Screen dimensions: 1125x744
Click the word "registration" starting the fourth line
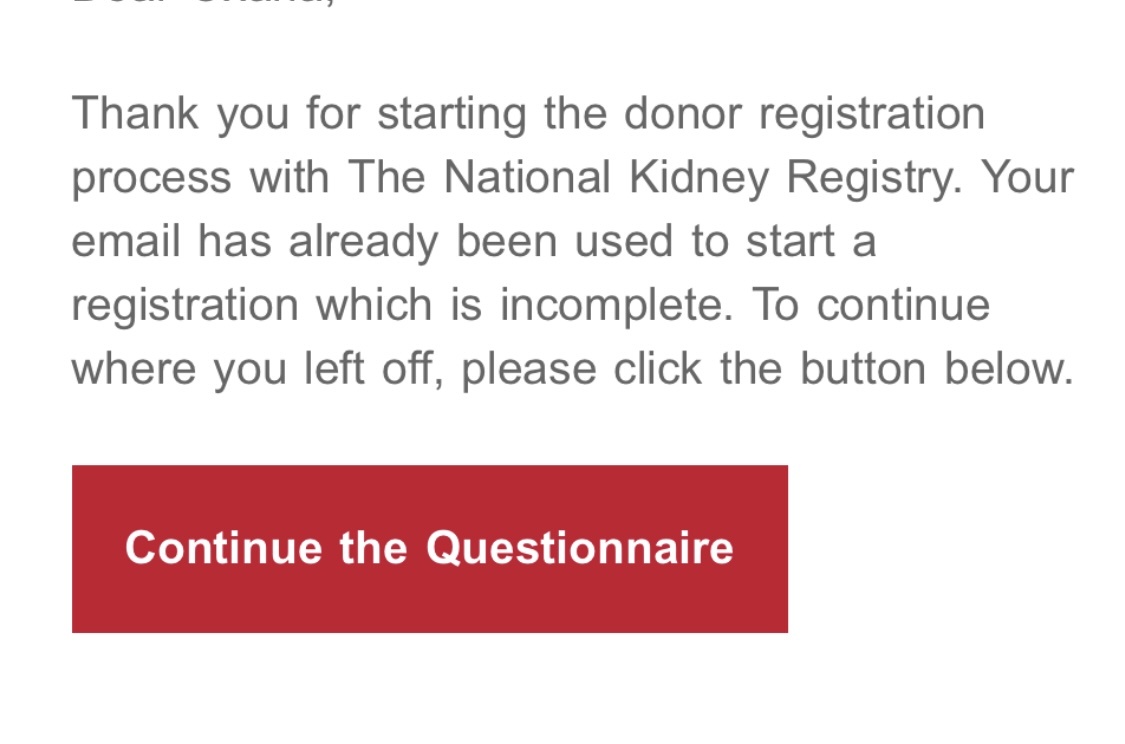tap(185, 306)
